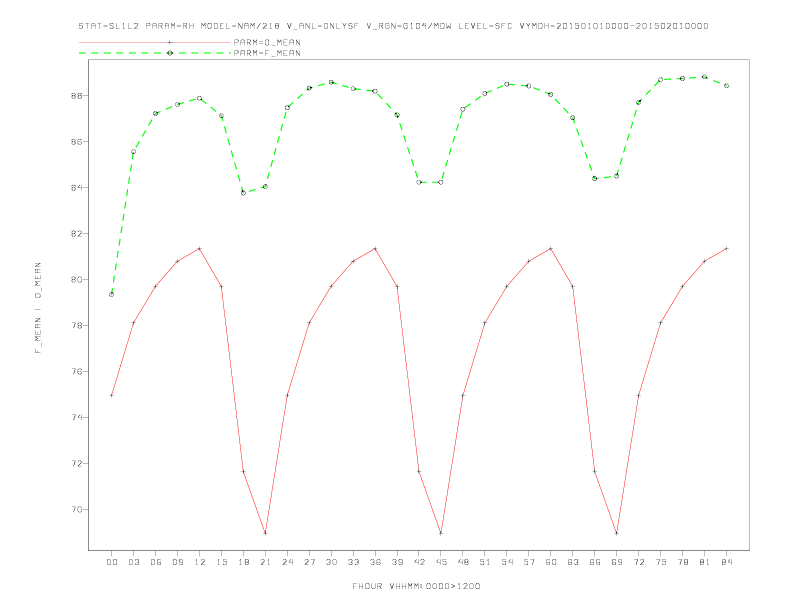This screenshot has height=612, width=792.
Task: Click the x-axis title FHOUR VHHMM:0000>1200
Action: (x=416, y=586)
